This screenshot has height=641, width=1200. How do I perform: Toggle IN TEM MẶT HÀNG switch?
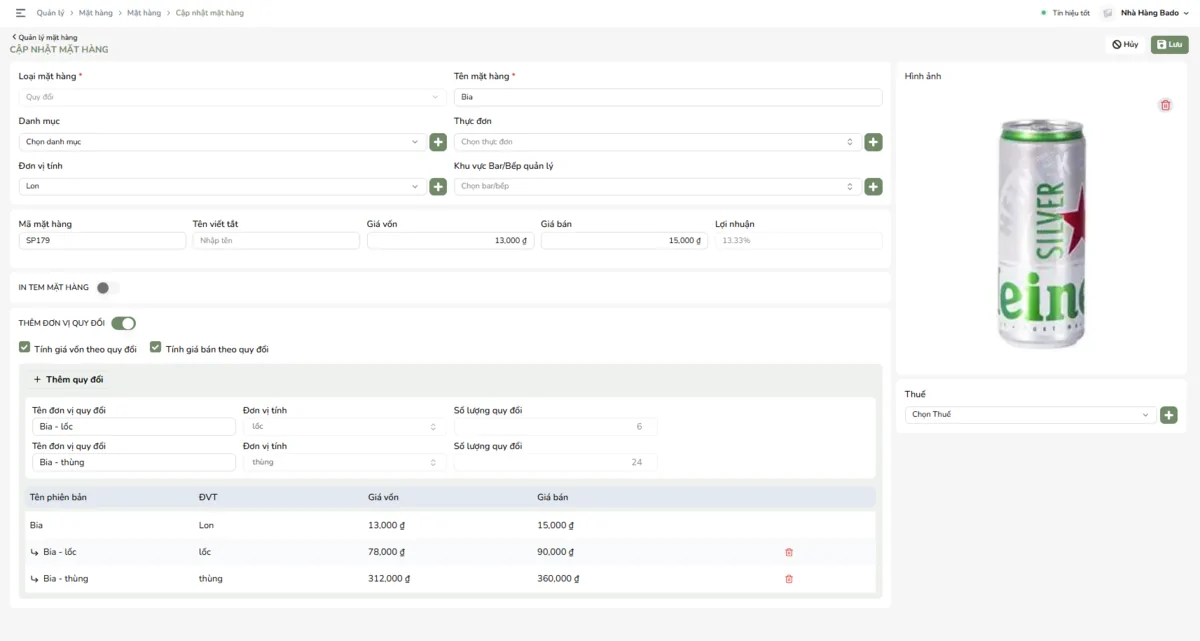[x=107, y=288]
